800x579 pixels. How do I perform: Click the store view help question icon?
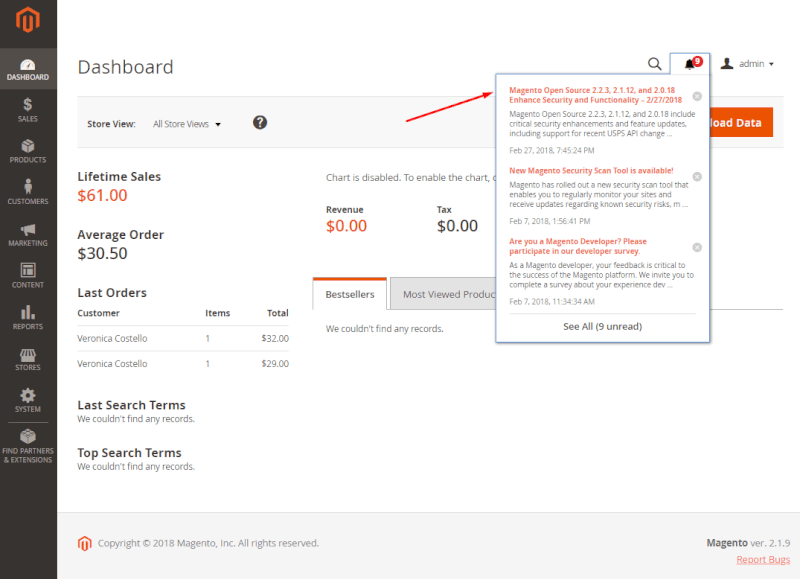pyautogui.click(x=260, y=122)
